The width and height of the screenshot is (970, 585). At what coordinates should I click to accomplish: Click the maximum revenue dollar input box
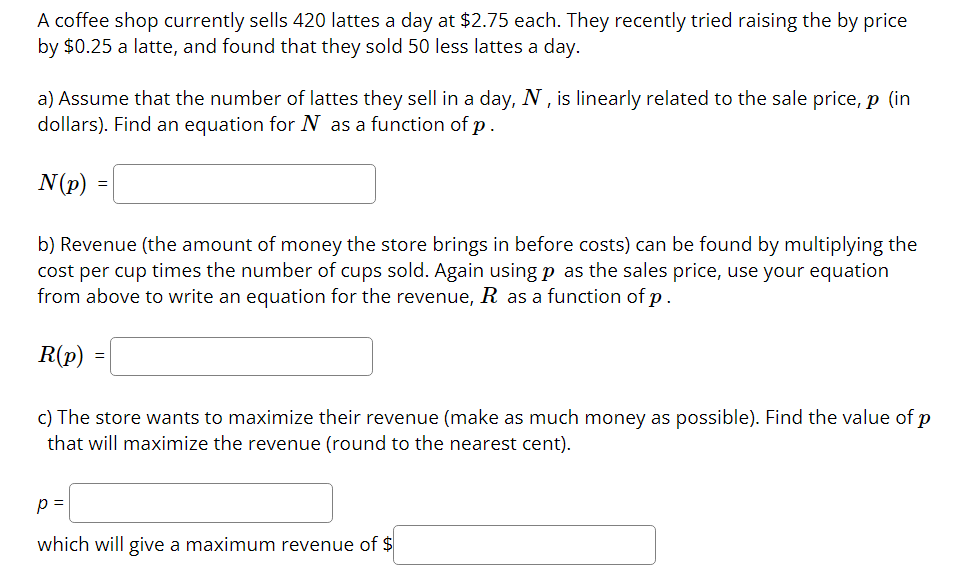(524, 544)
